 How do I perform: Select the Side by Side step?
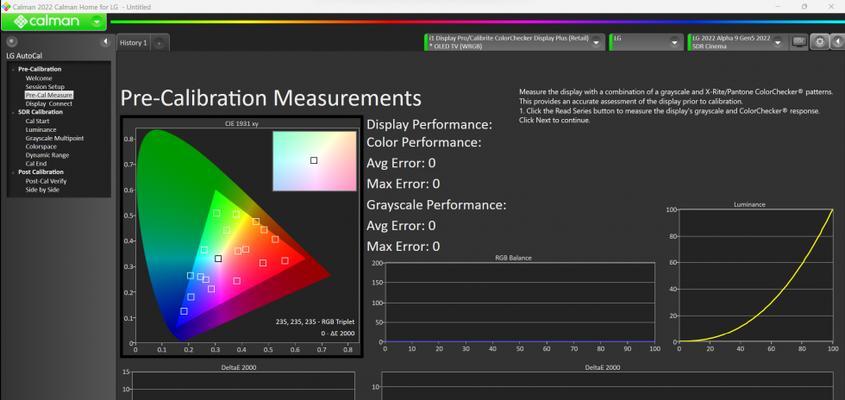[x=43, y=190]
